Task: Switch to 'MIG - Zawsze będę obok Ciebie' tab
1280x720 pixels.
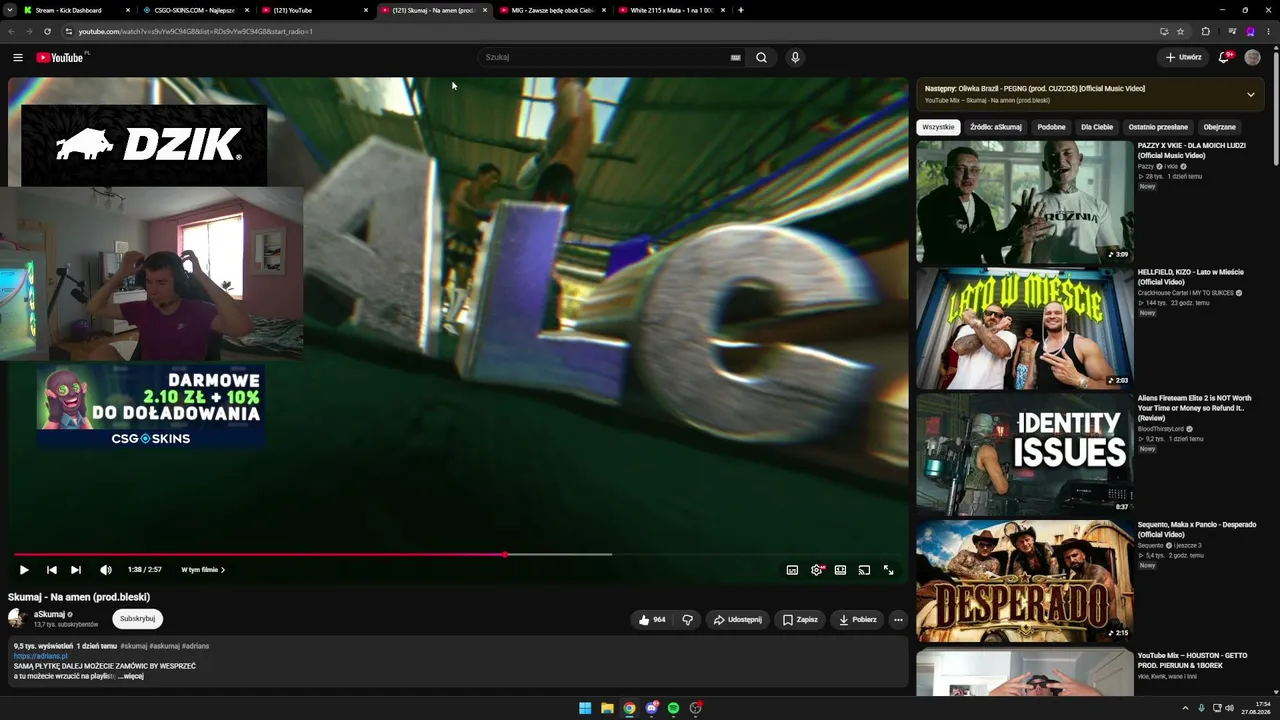Action: pos(552,10)
